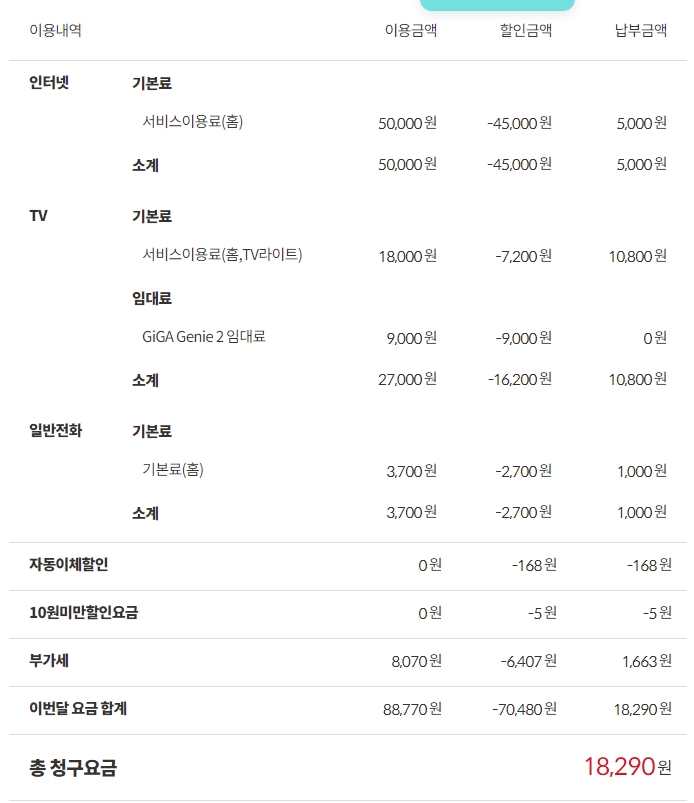Click the 부가세 row label
This screenshot has width=694, height=803.
tap(49, 660)
